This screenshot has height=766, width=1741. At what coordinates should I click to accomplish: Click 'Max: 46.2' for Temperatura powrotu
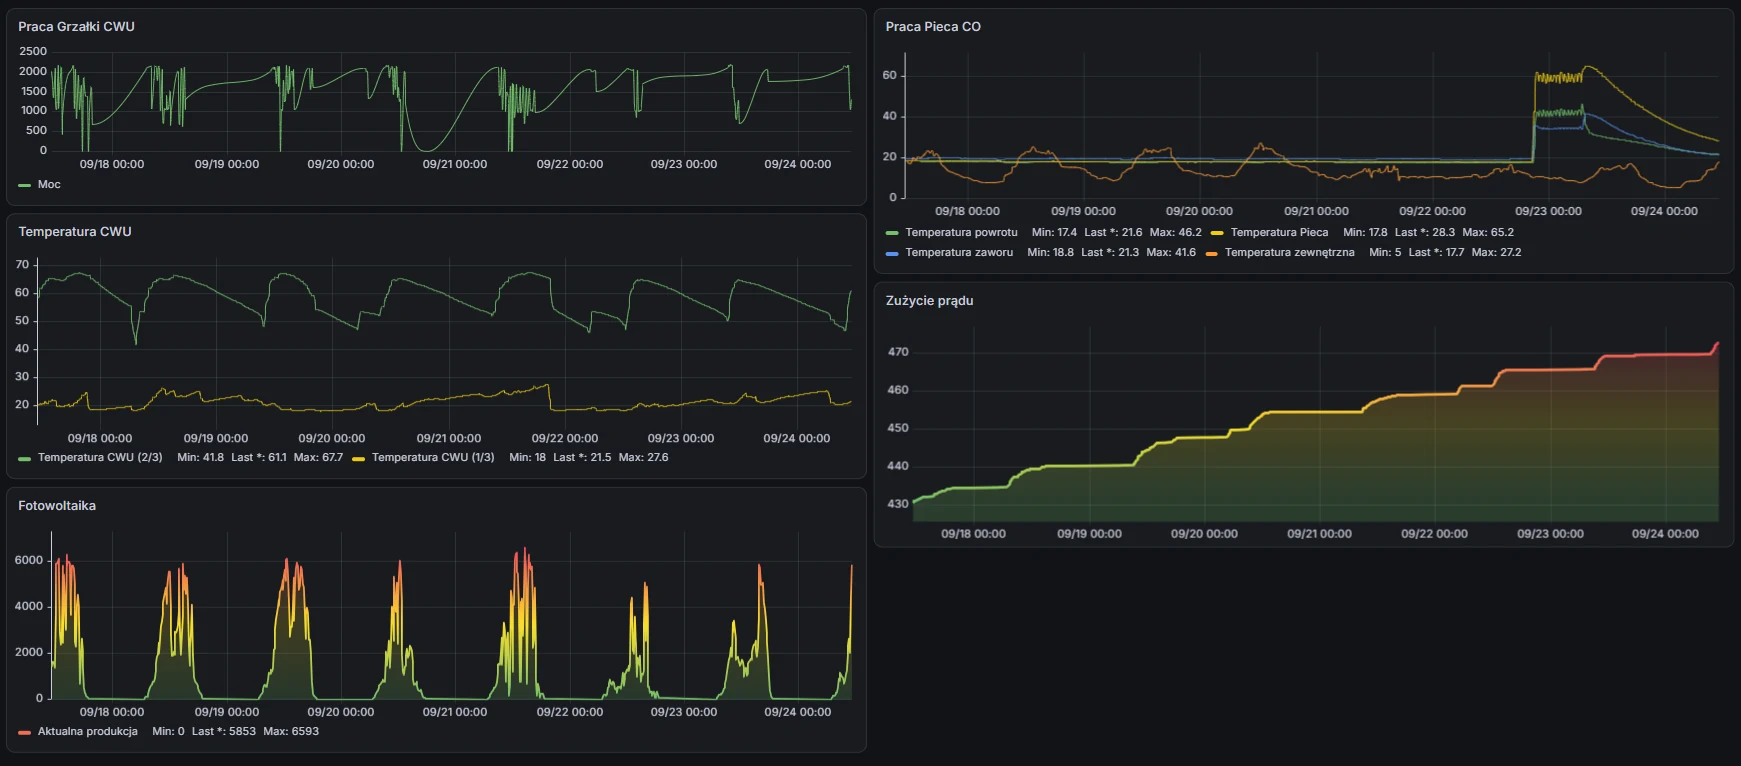(x=1175, y=233)
